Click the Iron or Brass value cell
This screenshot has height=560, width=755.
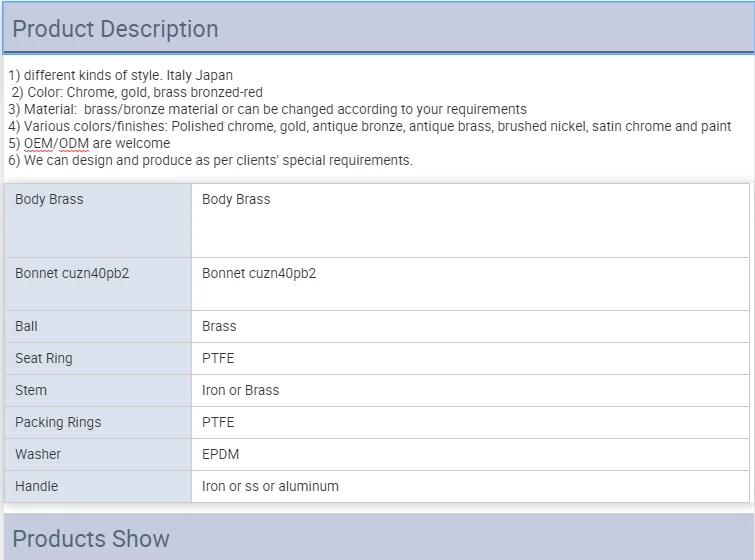click(240, 390)
